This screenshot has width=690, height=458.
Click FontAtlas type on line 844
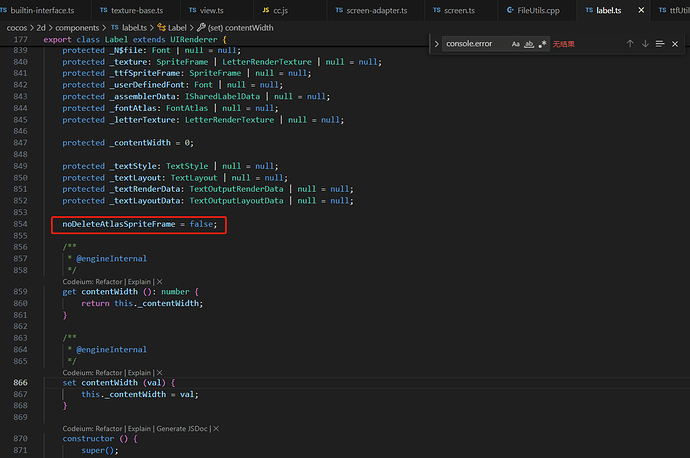click(x=187, y=108)
